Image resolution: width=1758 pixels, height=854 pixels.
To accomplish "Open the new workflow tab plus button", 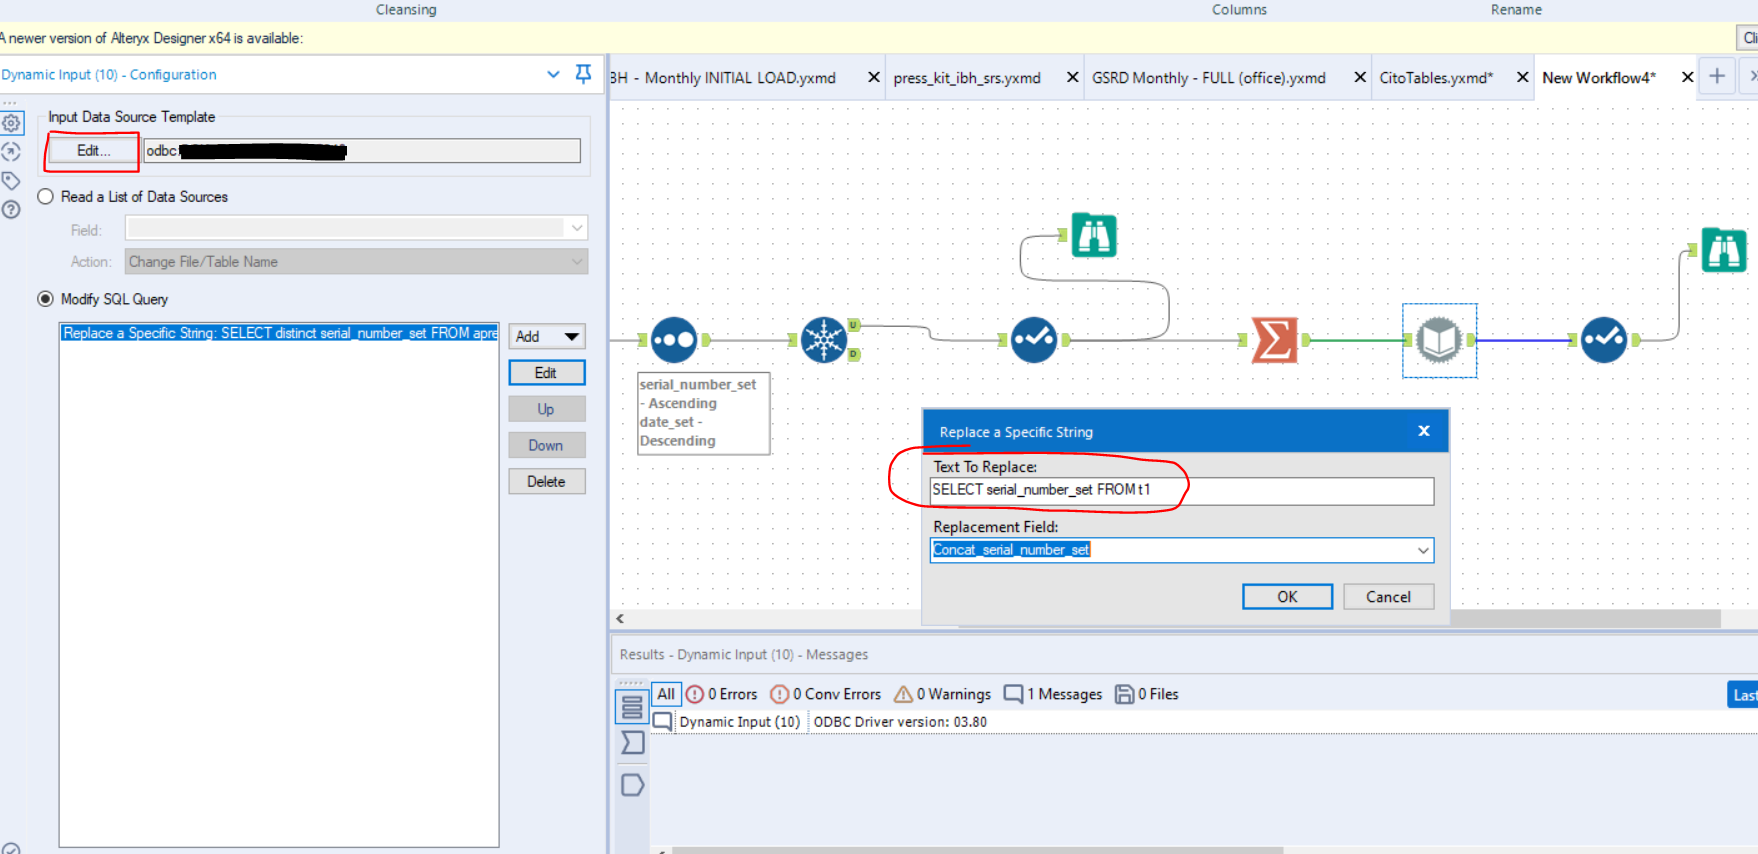I will 1717,77.
